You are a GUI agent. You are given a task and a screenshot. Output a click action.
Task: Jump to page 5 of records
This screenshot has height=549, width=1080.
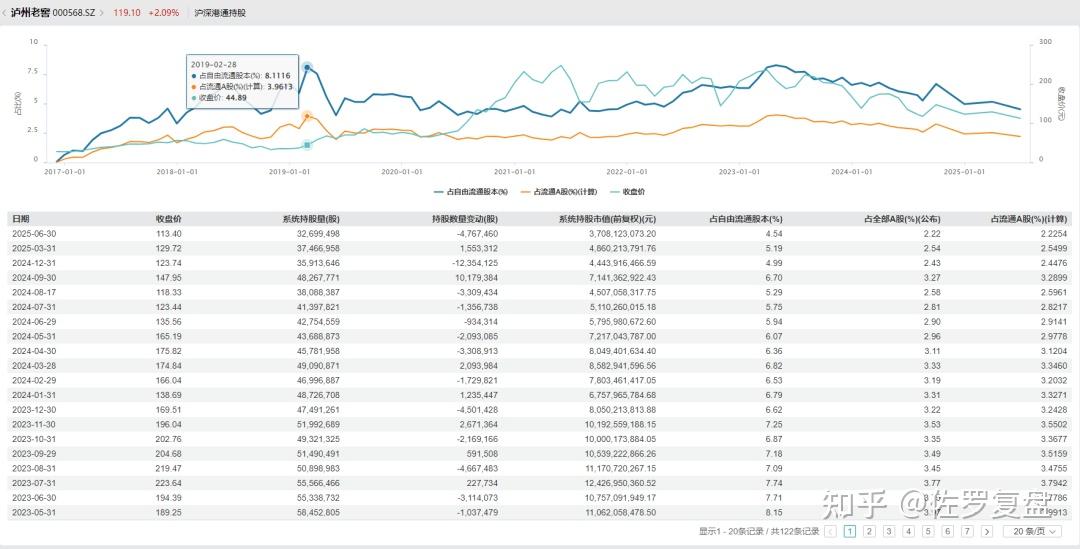coord(928,531)
